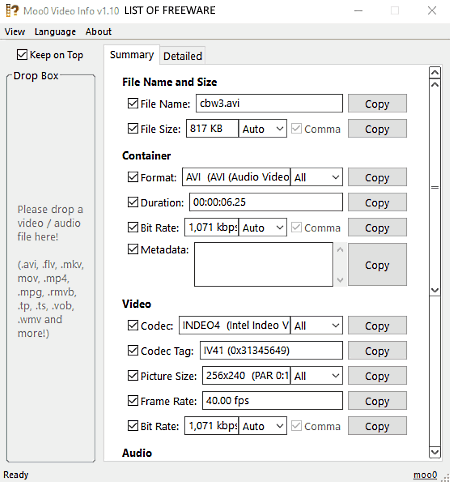Click the Metadata box scroll-up arrow

pos(340,250)
